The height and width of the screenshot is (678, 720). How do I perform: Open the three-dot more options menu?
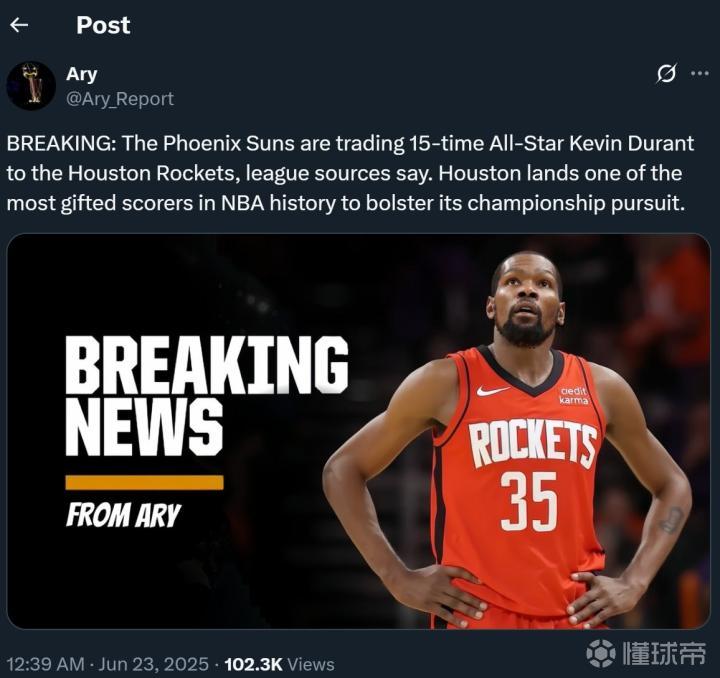[699, 73]
